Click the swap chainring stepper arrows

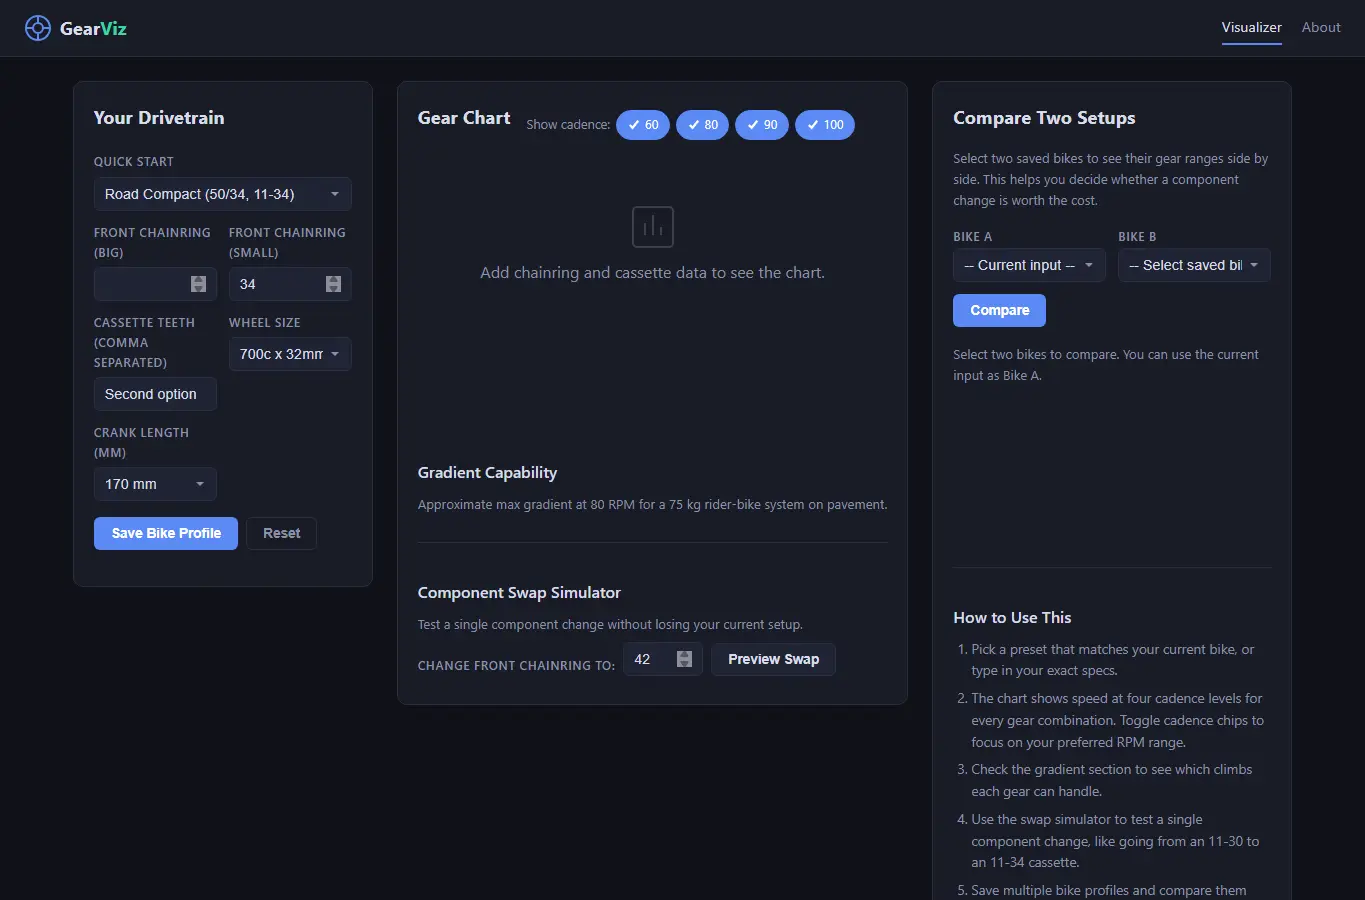point(684,659)
